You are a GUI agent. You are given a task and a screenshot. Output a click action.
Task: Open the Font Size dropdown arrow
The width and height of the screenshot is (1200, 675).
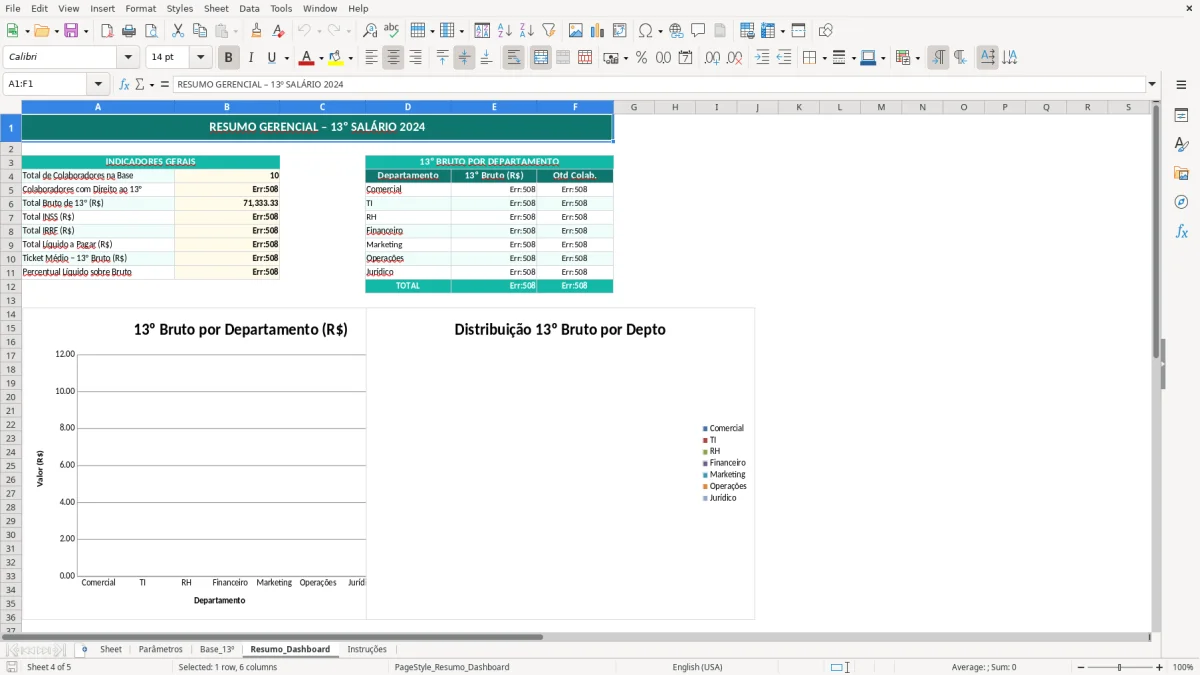[x=200, y=58]
